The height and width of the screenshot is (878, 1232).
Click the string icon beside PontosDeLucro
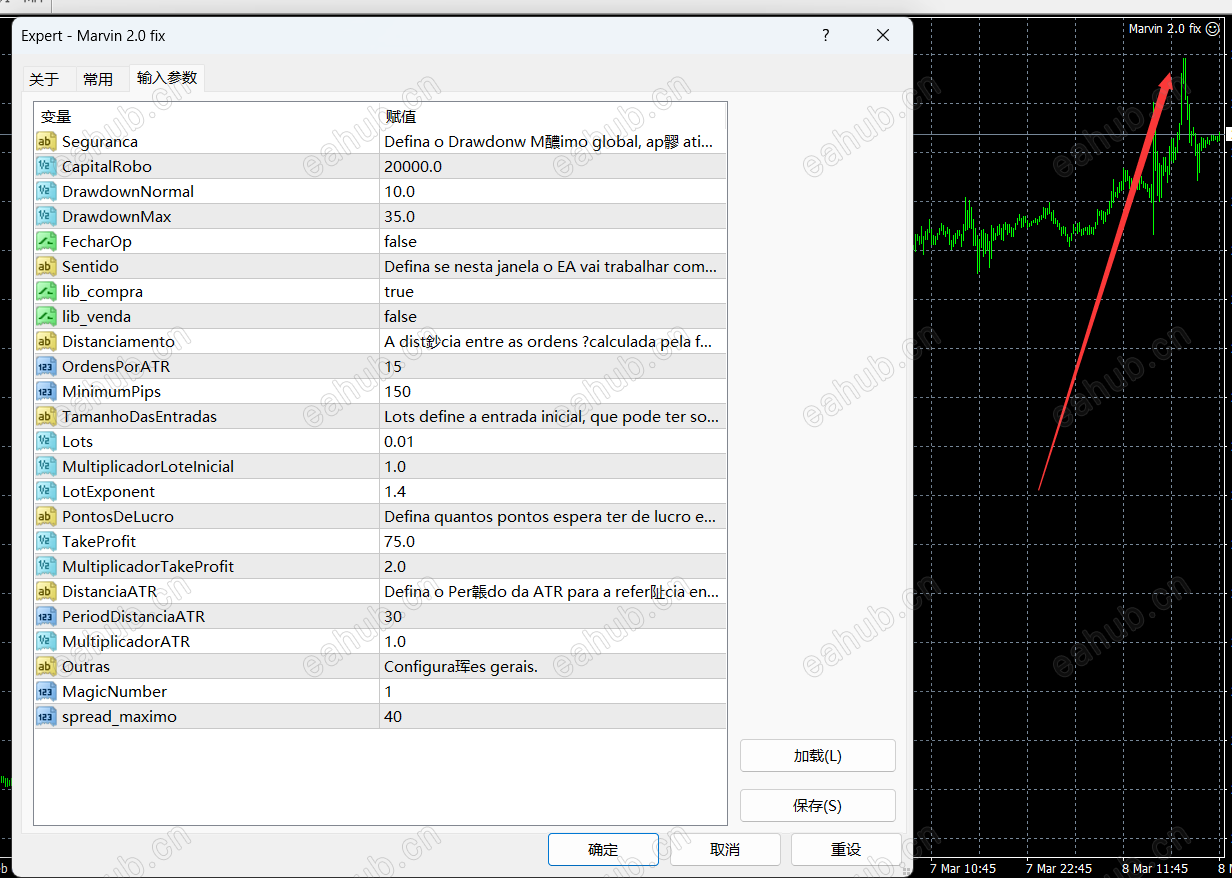tap(46, 517)
